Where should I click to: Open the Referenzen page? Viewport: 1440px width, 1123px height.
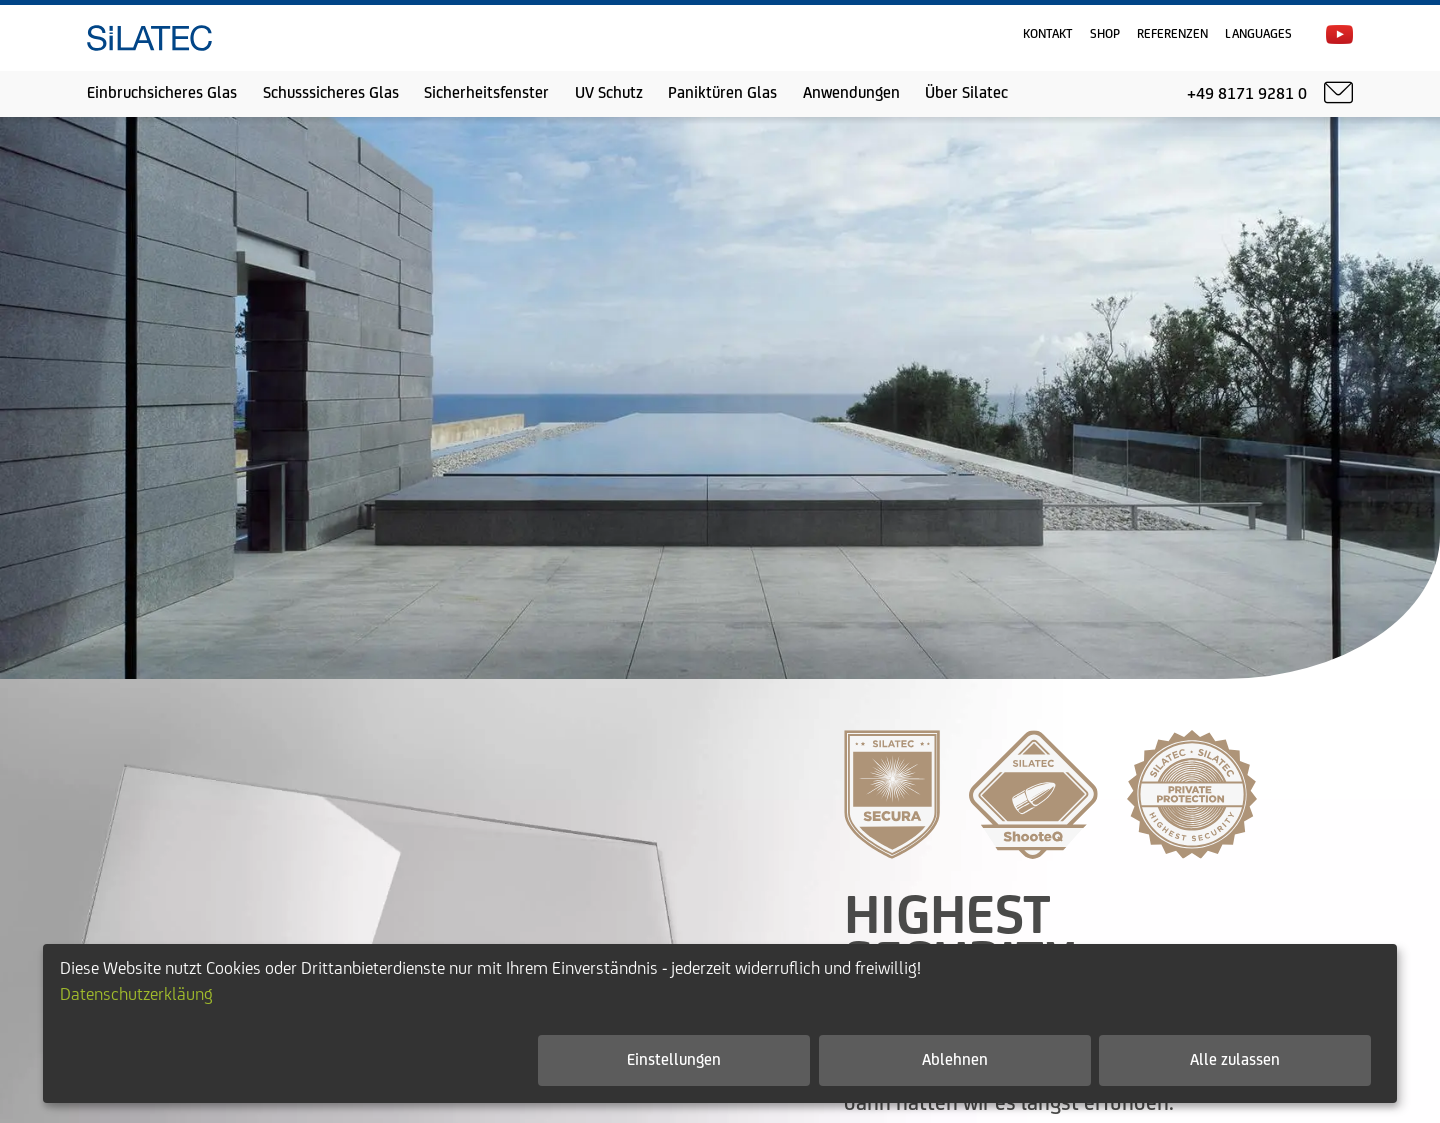click(1172, 34)
